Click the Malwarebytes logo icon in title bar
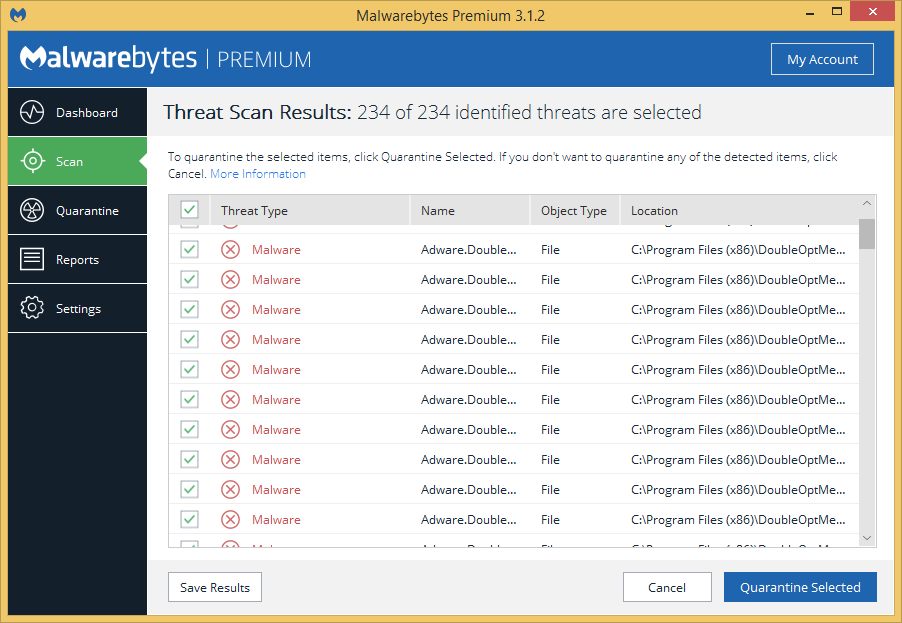This screenshot has height=623, width=902. point(18,15)
